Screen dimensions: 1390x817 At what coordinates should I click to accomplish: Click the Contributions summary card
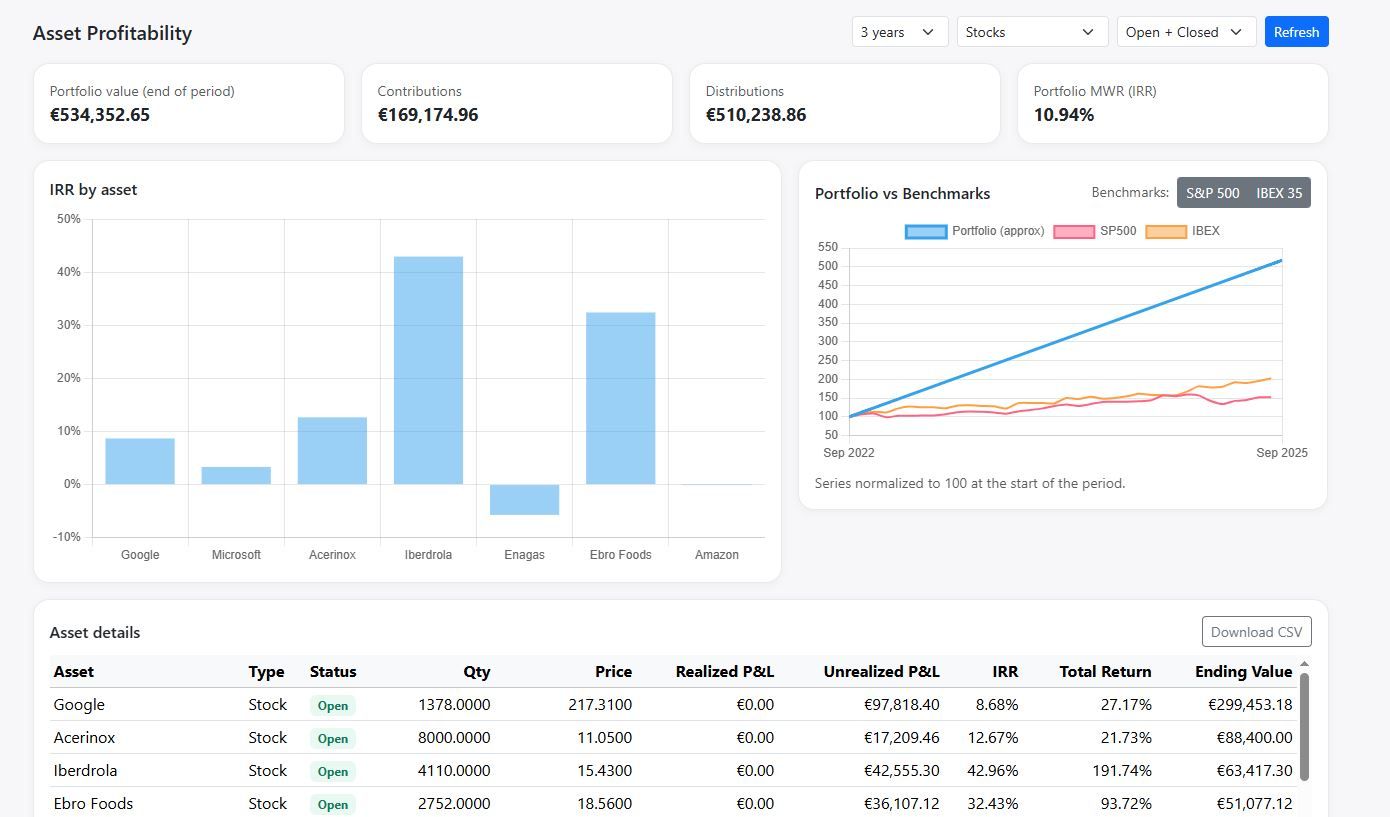tap(516, 103)
